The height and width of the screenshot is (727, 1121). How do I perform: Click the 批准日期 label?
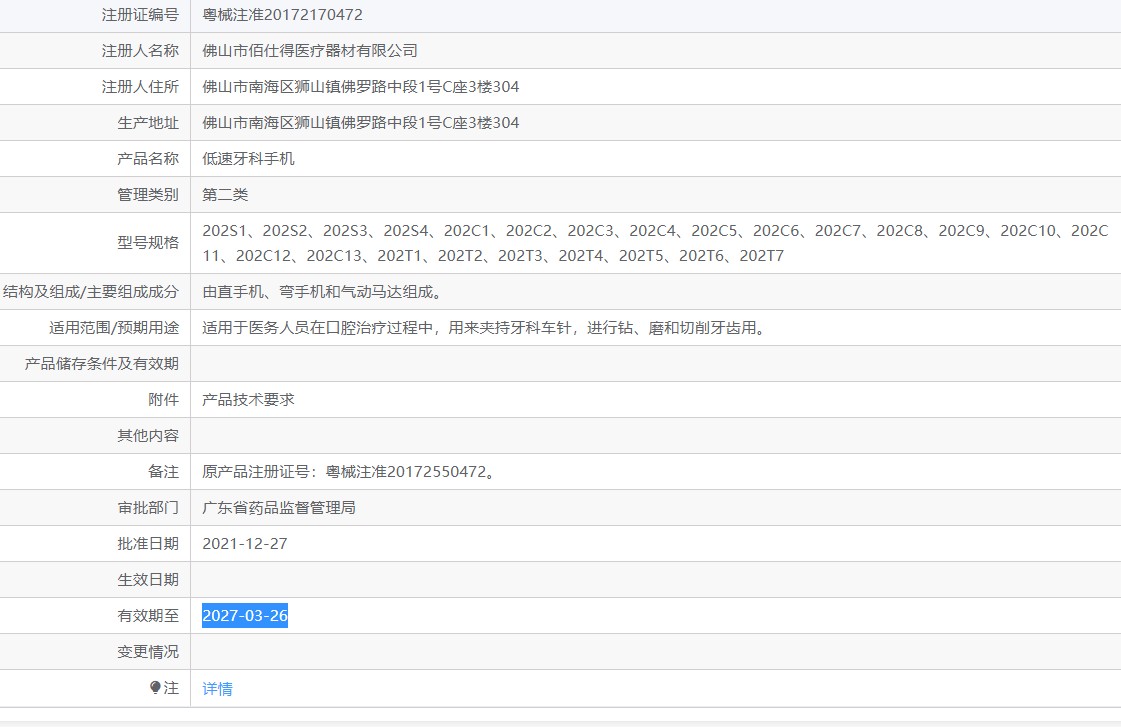click(x=148, y=544)
